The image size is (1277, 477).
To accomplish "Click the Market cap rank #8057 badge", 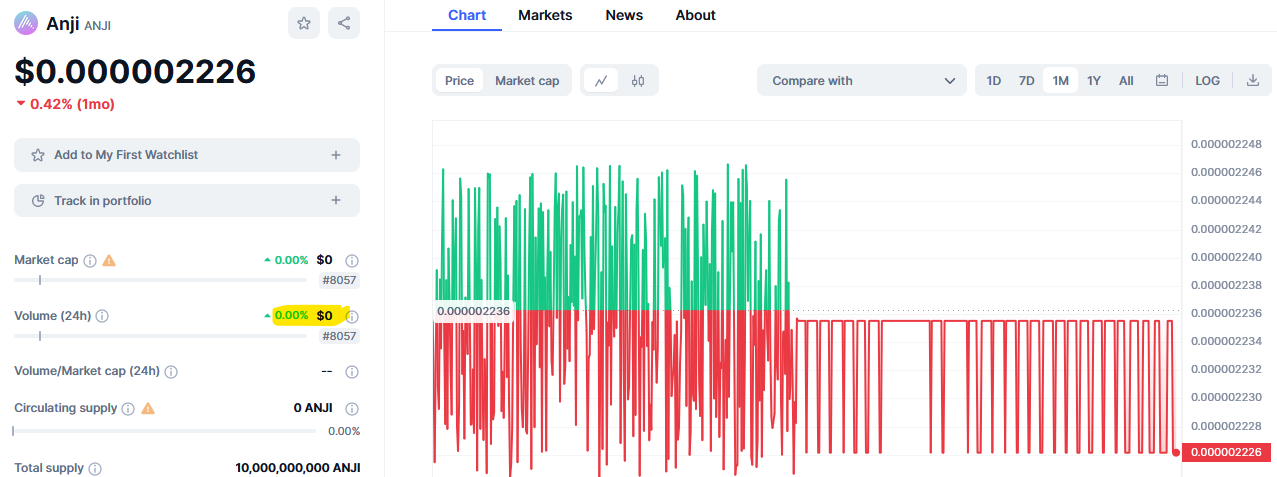I will pyautogui.click(x=339, y=280).
